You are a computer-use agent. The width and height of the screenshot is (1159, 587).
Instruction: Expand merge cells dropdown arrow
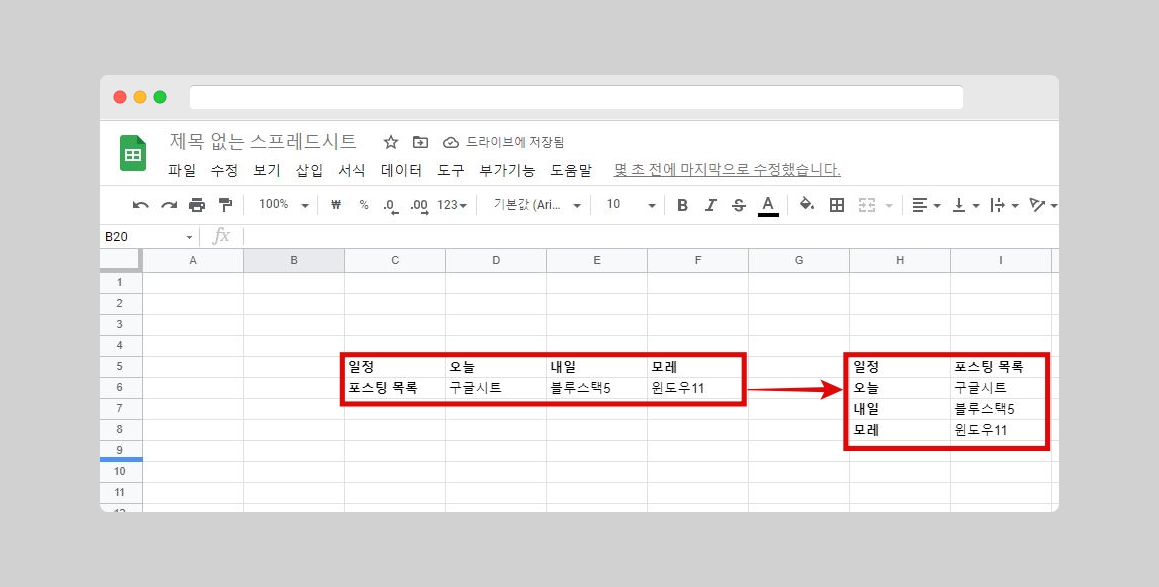coord(889,206)
